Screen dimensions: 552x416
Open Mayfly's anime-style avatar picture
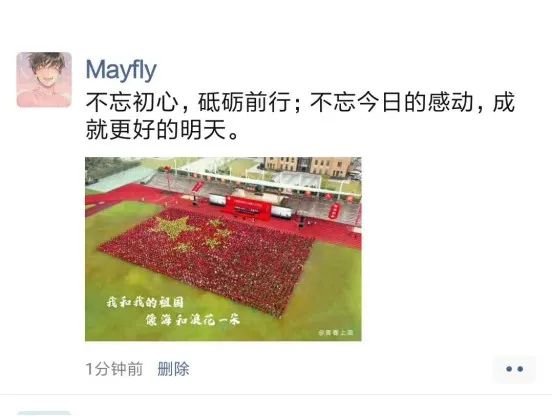[44, 80]
